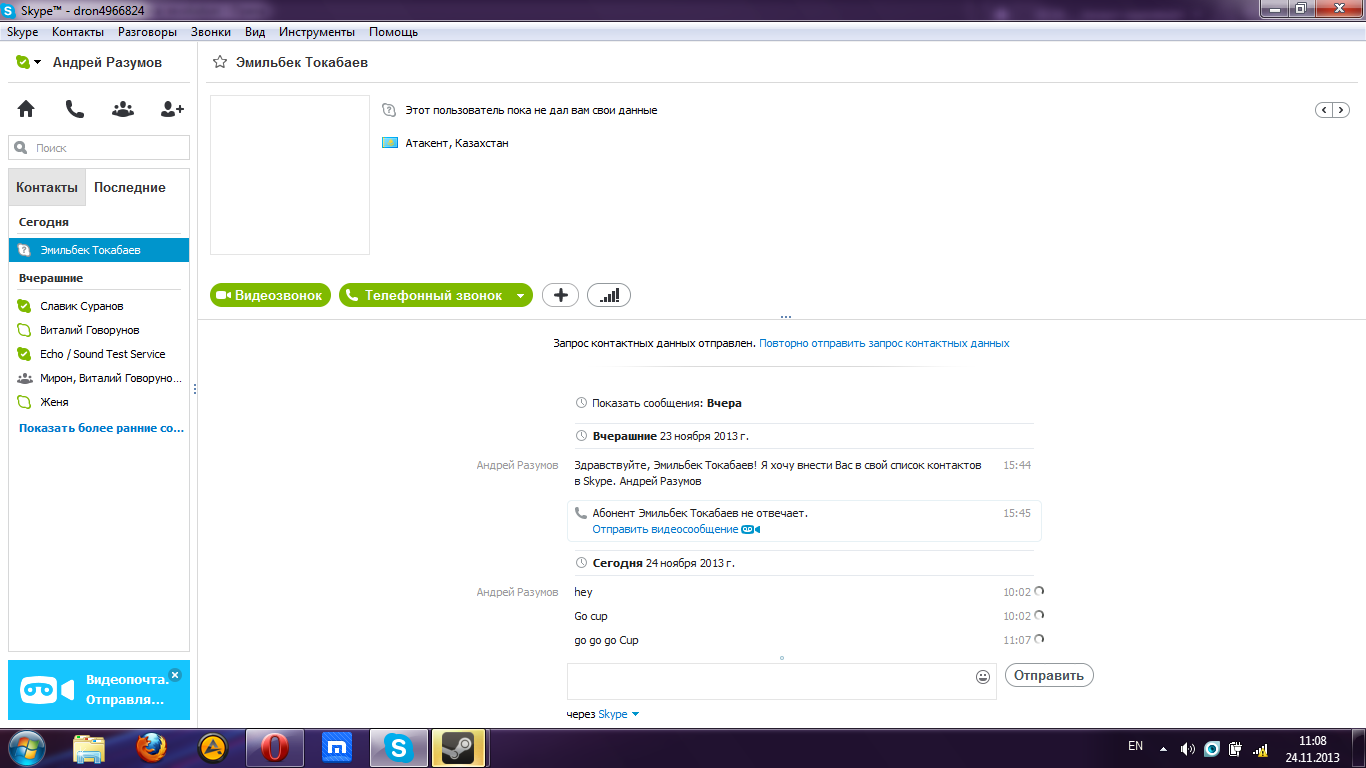The image size is (1366, 768).
Task: Open Steam from the taskbar
Action: pyautogui.click(x=458, y=747)
